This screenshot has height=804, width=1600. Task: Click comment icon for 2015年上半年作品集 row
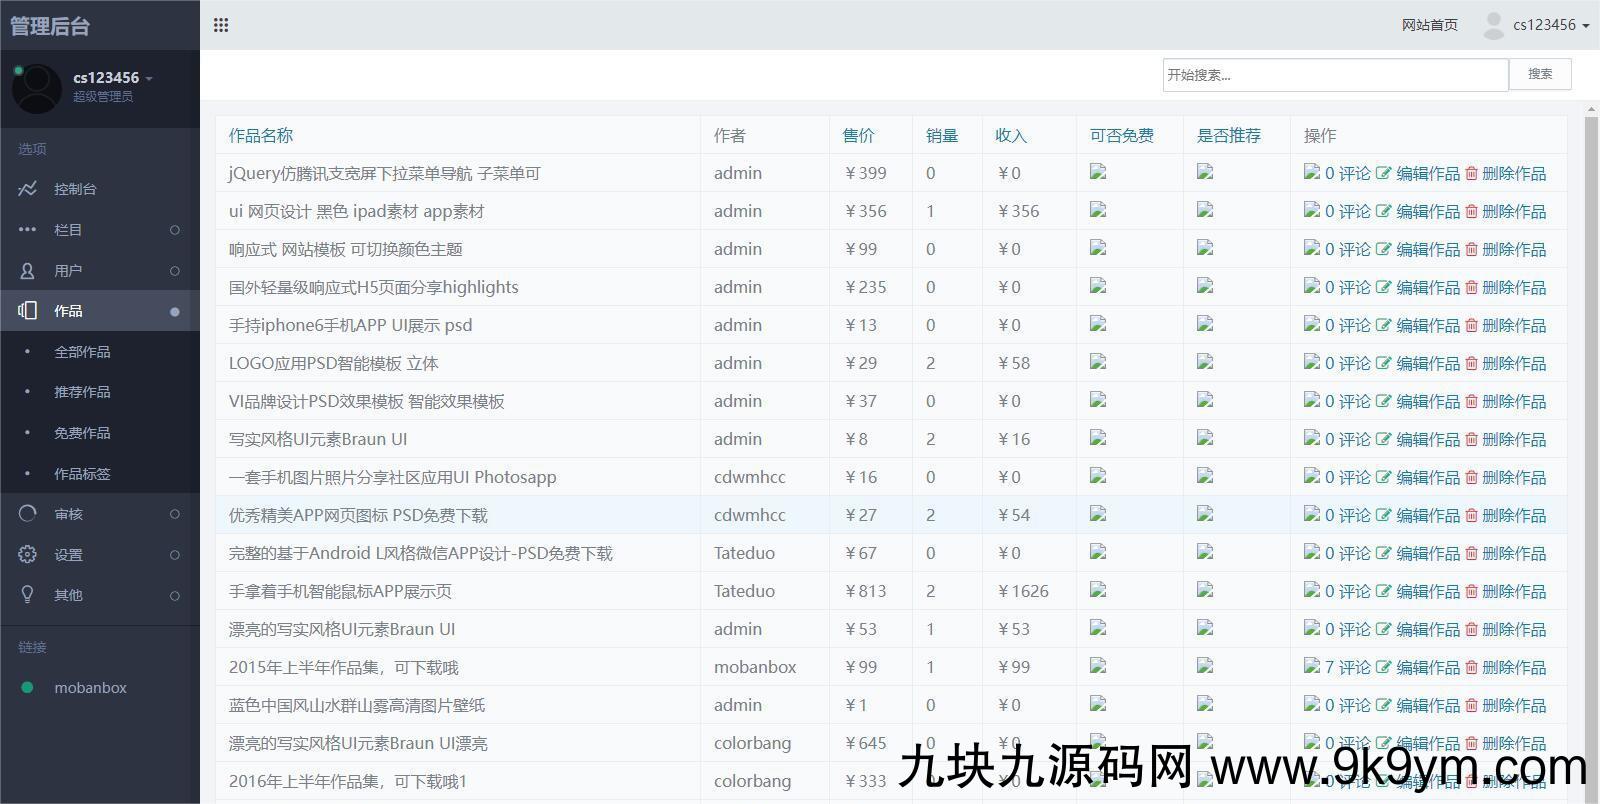click(1311, 666)
